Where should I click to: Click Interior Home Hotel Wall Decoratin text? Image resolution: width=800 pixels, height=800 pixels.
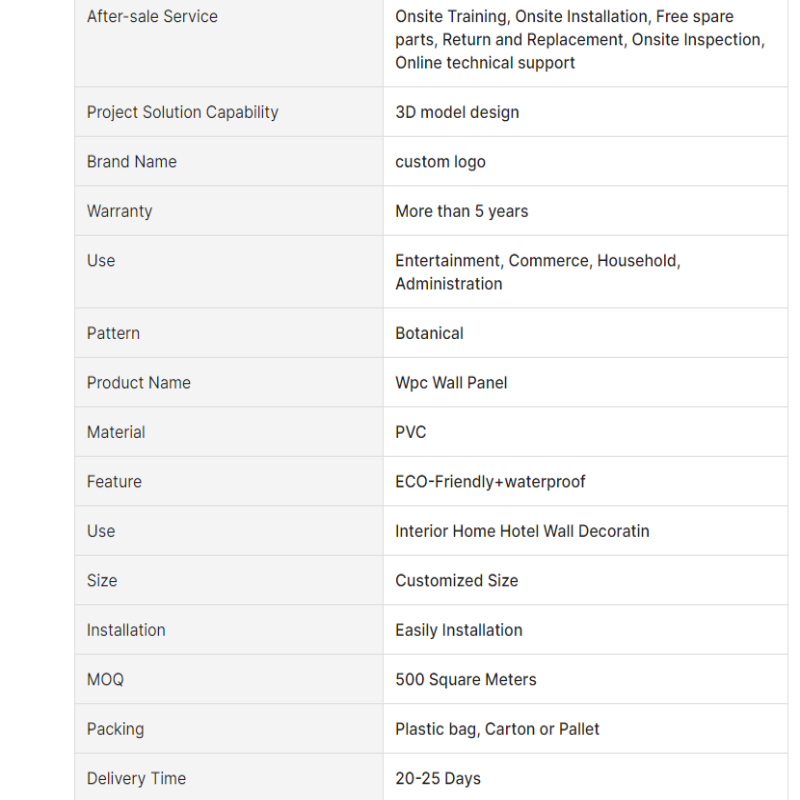[522, 531]
